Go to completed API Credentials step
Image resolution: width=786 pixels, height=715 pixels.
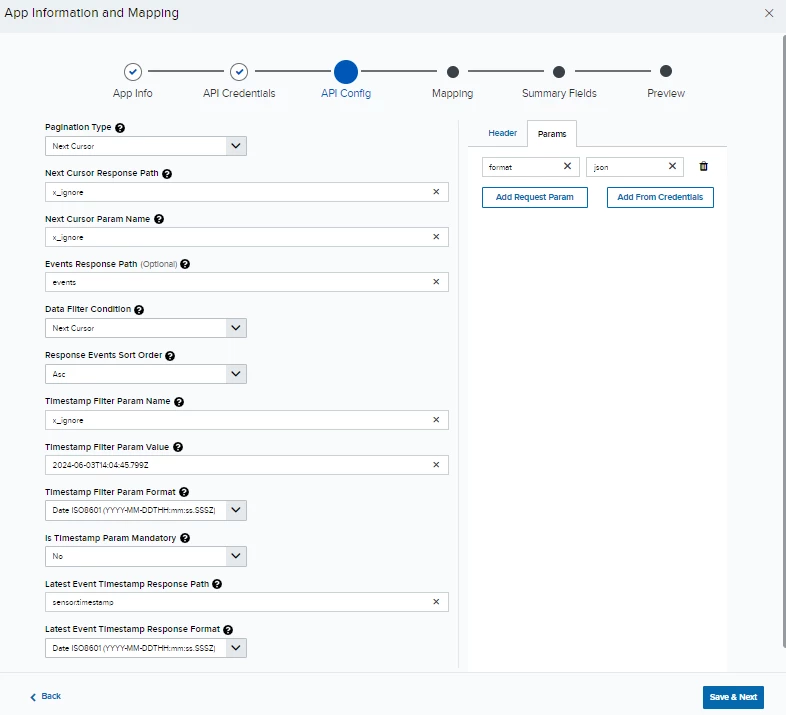click(239, 72)
